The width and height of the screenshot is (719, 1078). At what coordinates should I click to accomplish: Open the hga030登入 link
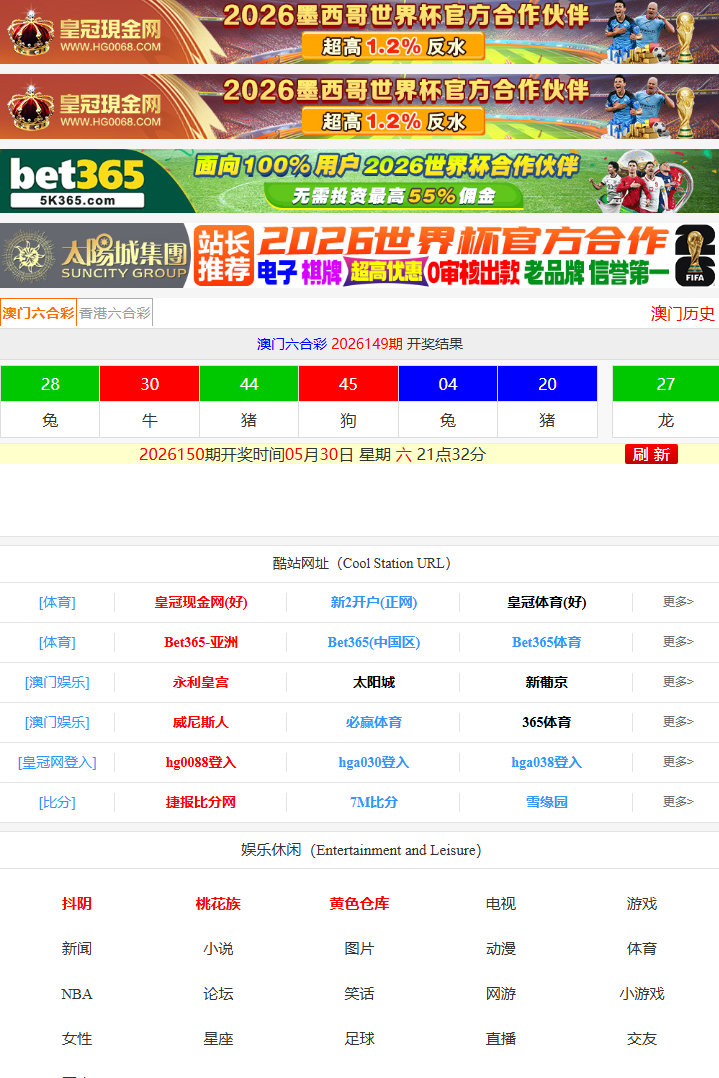pyautogui.click(x=373, y=762)
